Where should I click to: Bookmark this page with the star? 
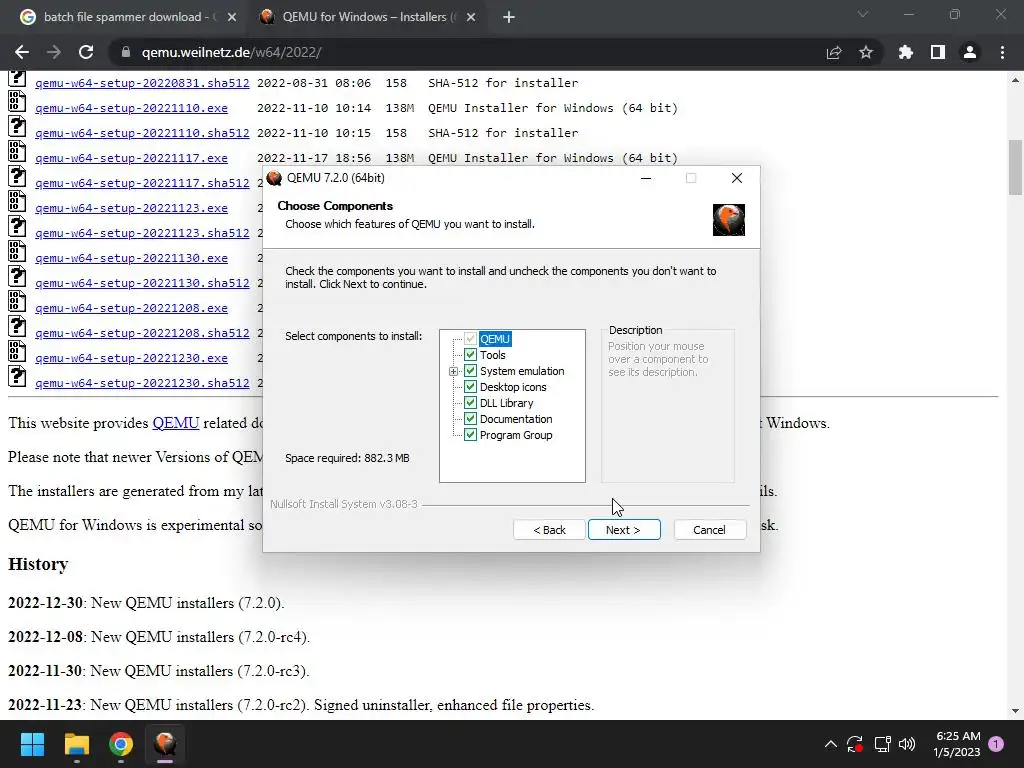[866, 52]
